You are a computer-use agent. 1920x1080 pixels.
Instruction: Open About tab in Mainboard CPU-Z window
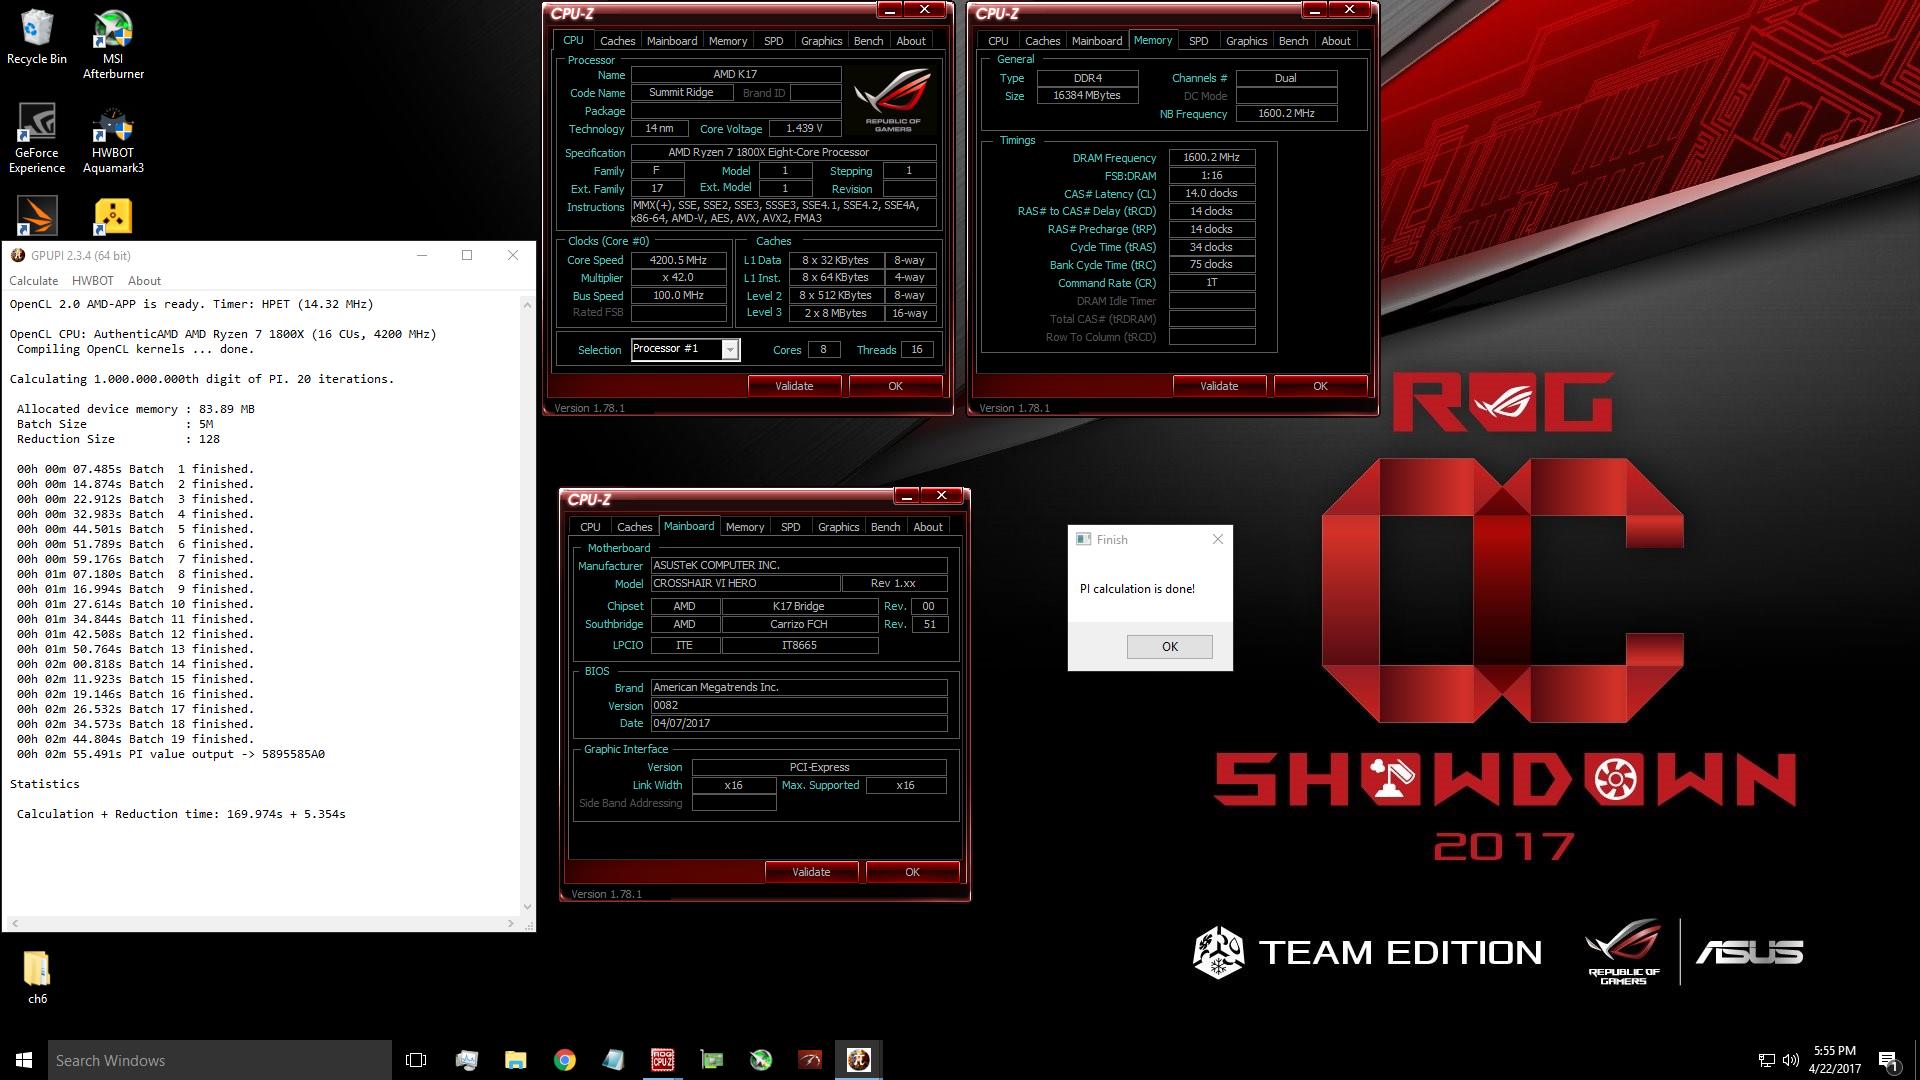pos(928,527)
